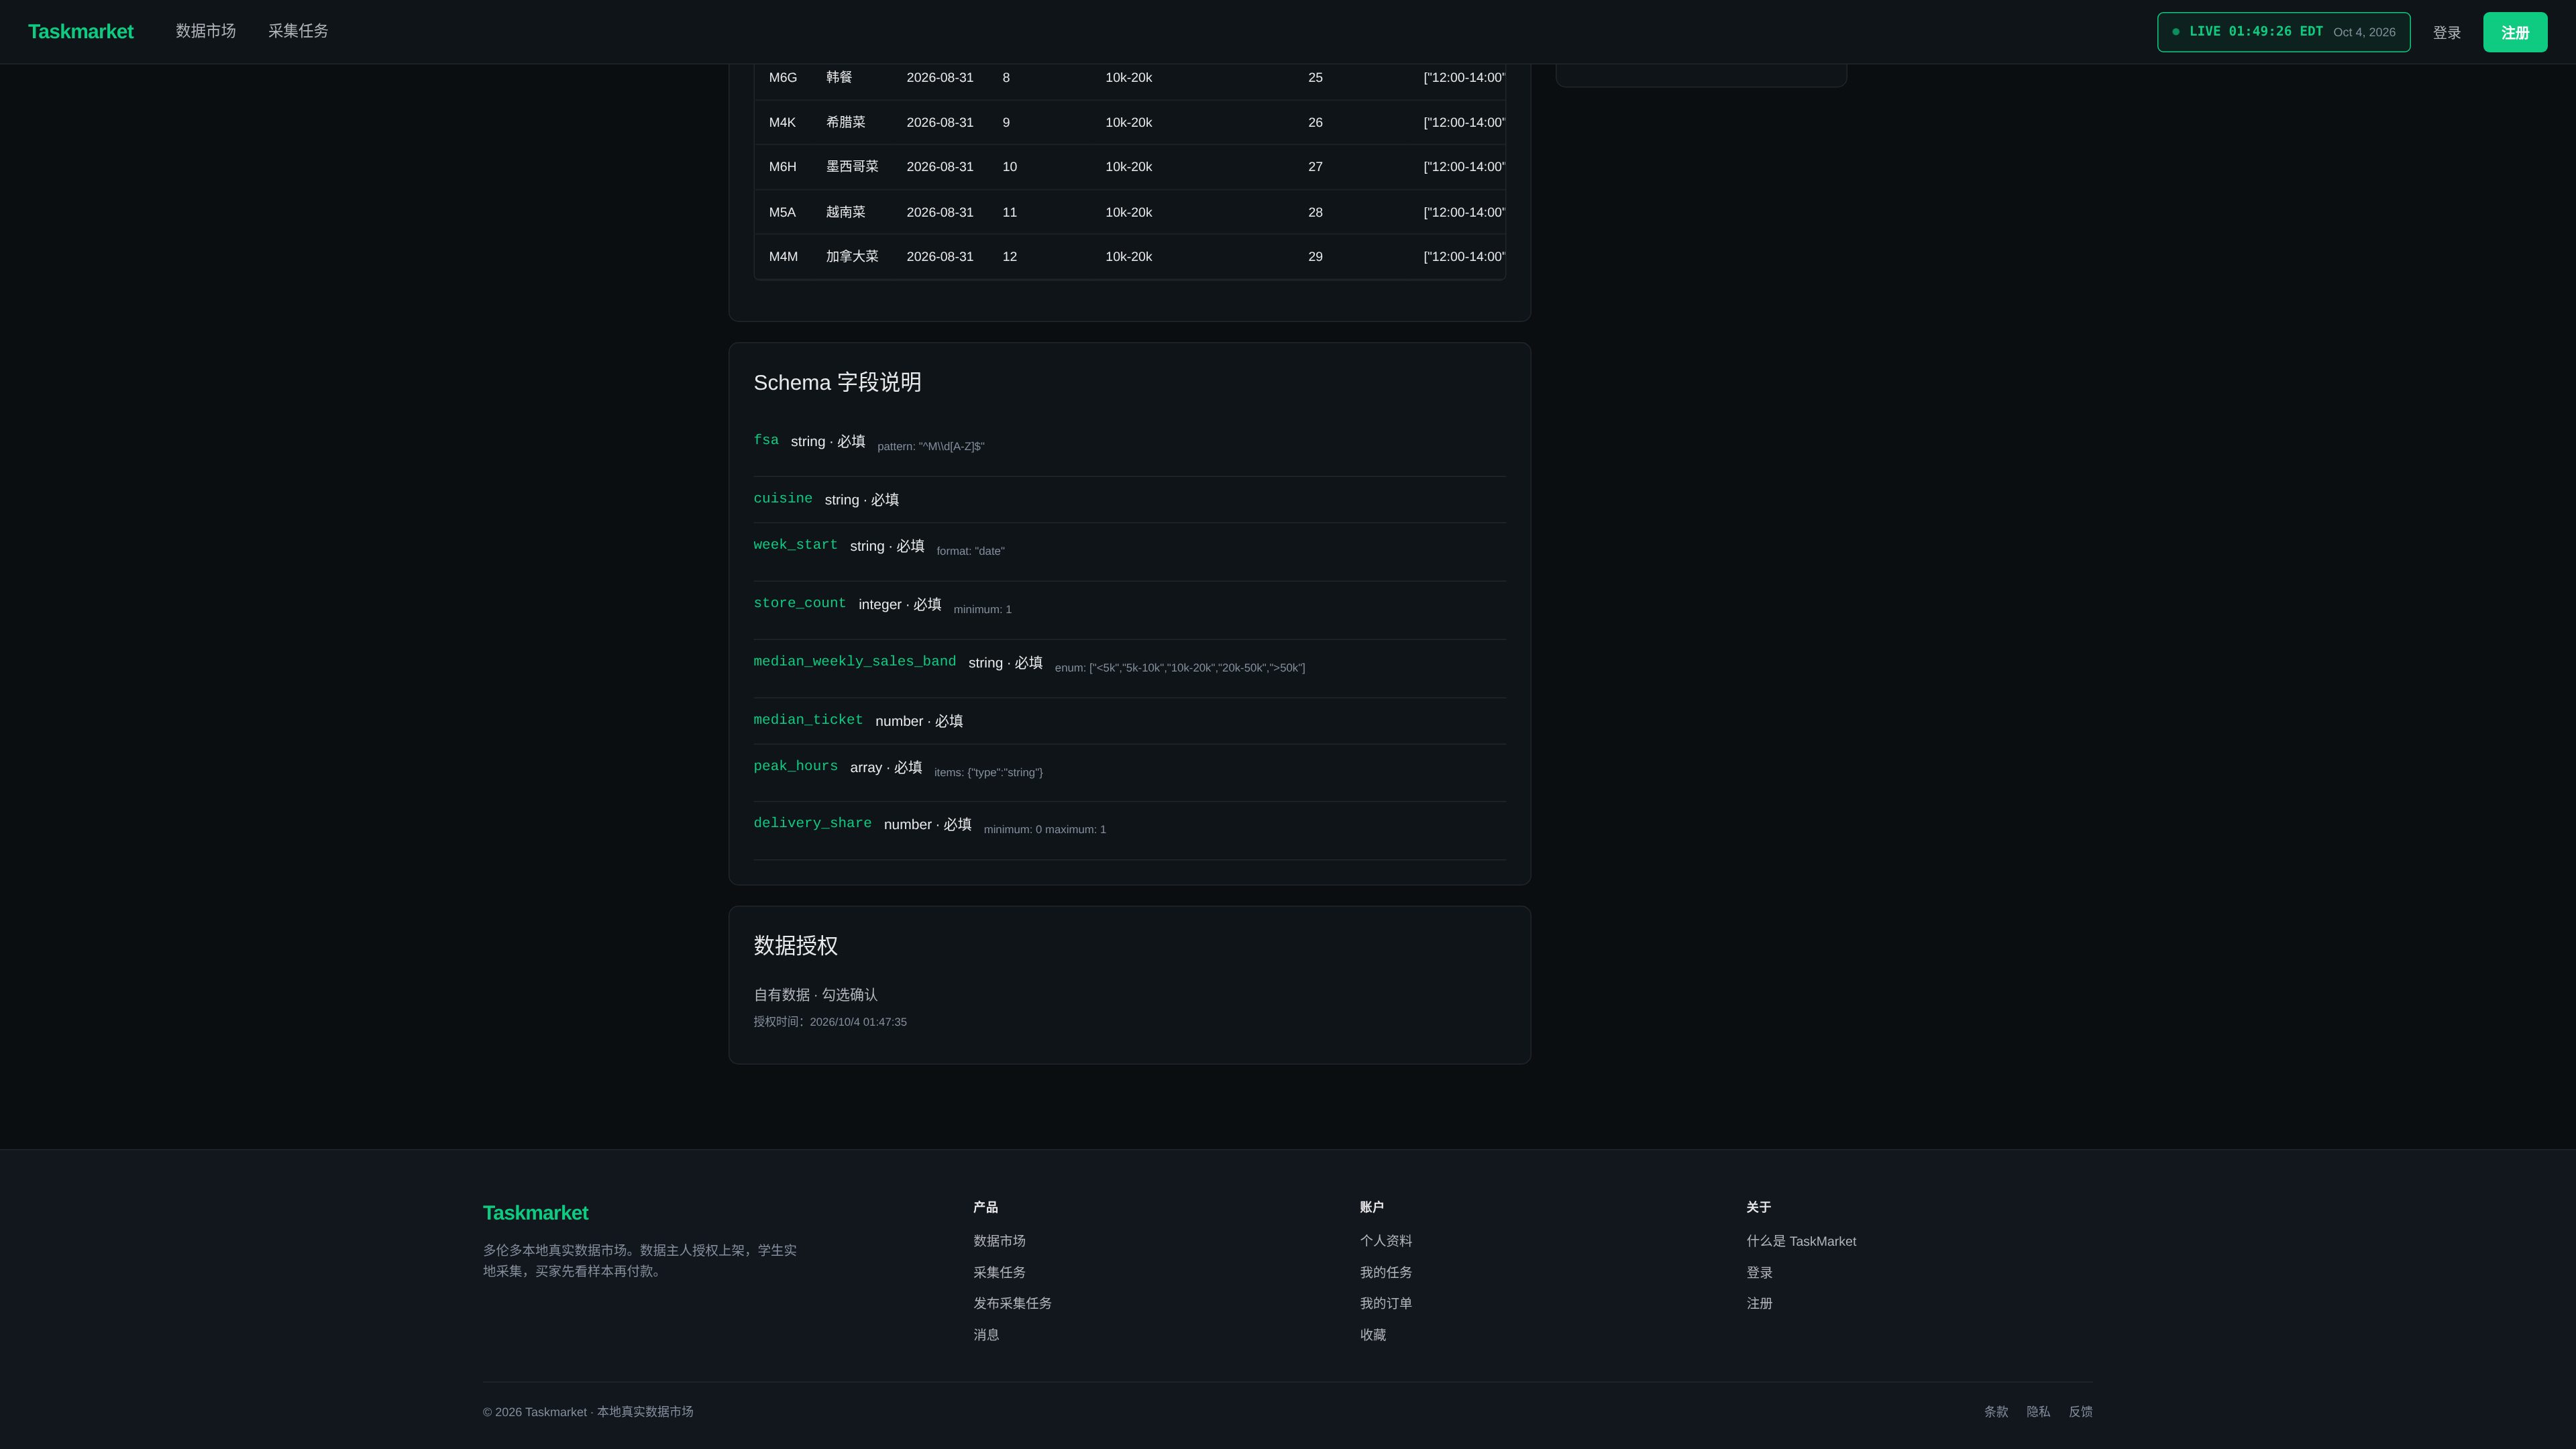
Task: Click the delivery_share field name
Action: 812,823
